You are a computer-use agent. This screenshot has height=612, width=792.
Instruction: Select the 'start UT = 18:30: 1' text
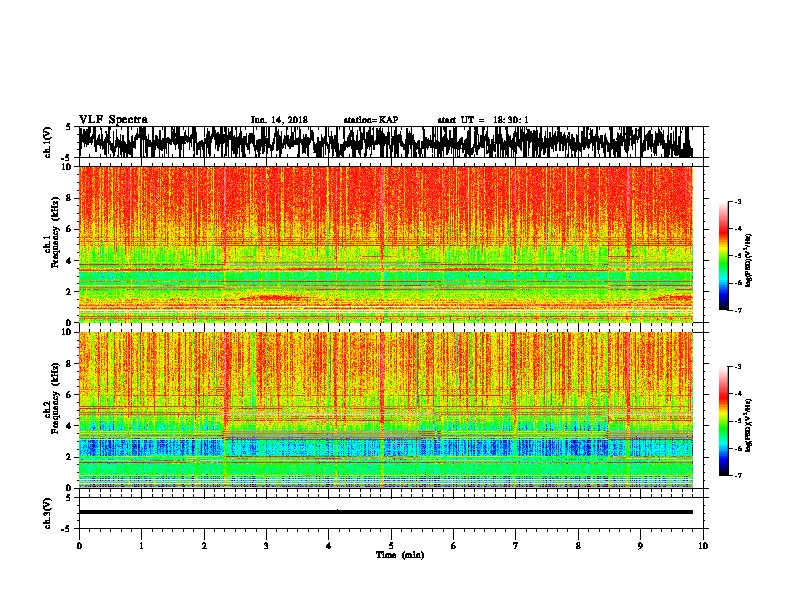click(483, 120)
